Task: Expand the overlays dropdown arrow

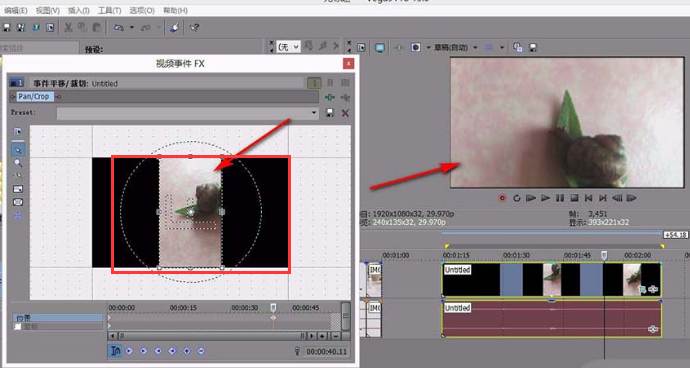Action: (502, 47)
